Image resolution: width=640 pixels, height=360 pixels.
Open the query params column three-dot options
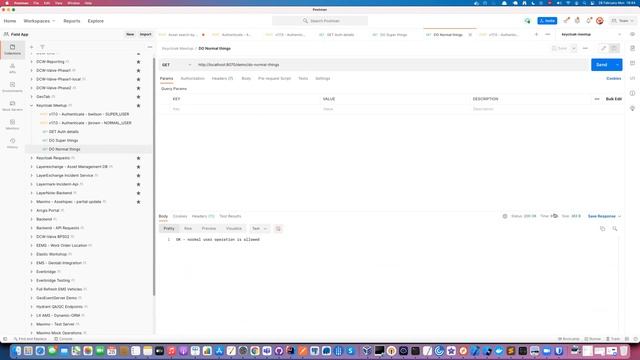coord(597,99)
